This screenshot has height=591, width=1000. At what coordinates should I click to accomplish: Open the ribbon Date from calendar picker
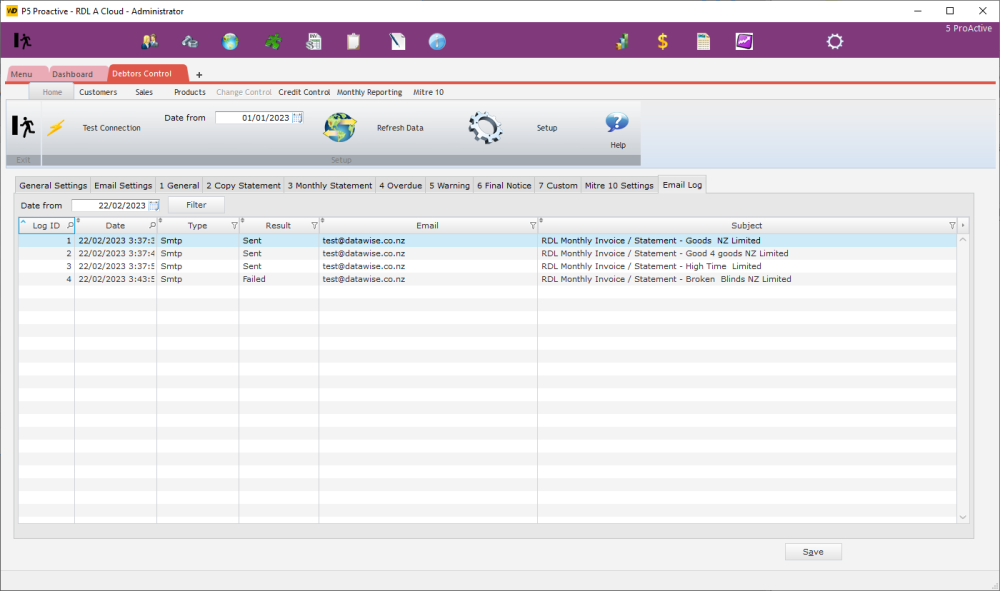click(x=297, y=118)
